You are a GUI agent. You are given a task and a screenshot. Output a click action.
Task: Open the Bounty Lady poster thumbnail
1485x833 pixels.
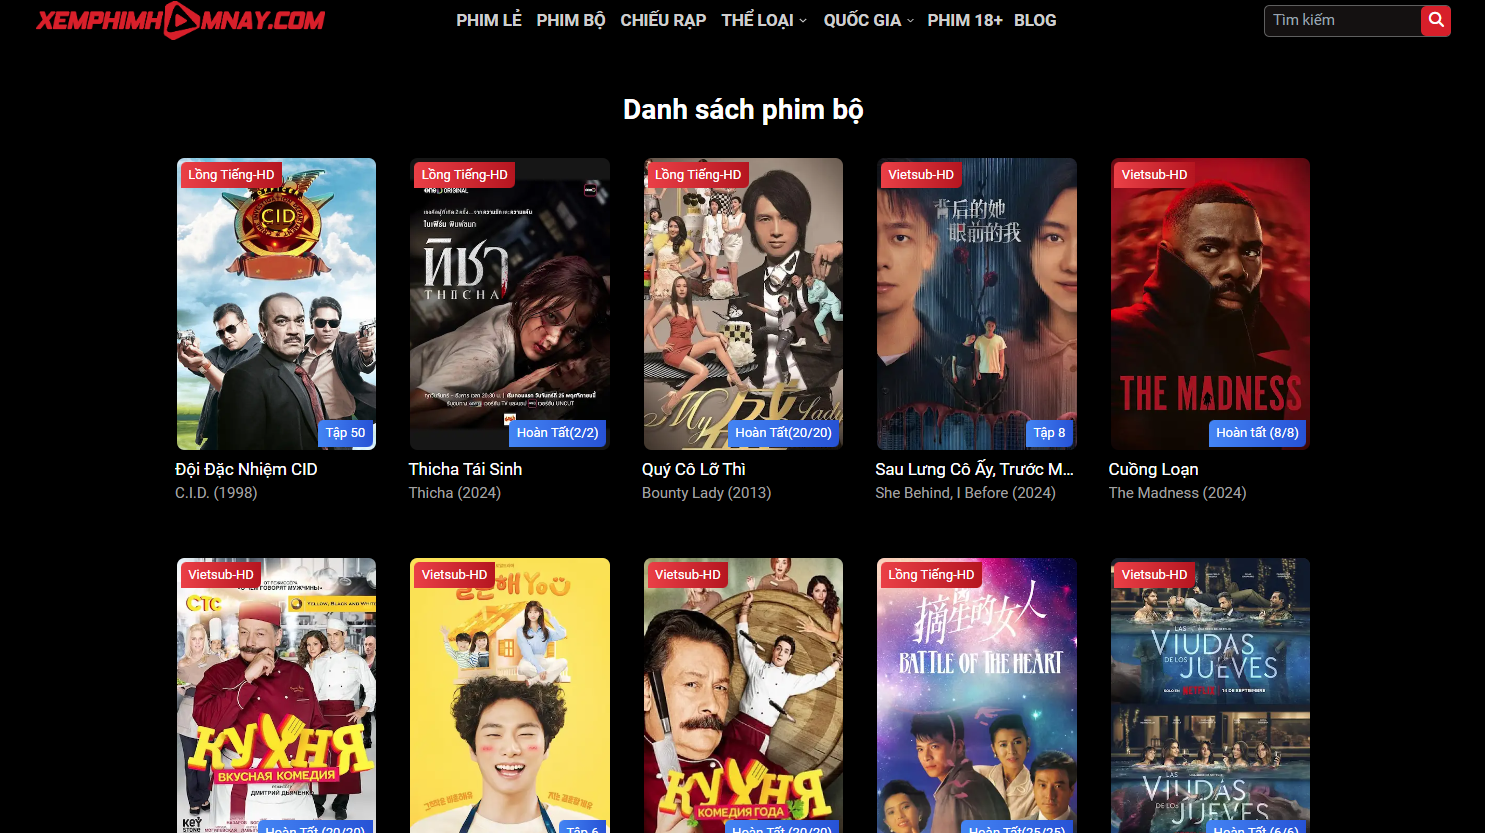point(743,304)
